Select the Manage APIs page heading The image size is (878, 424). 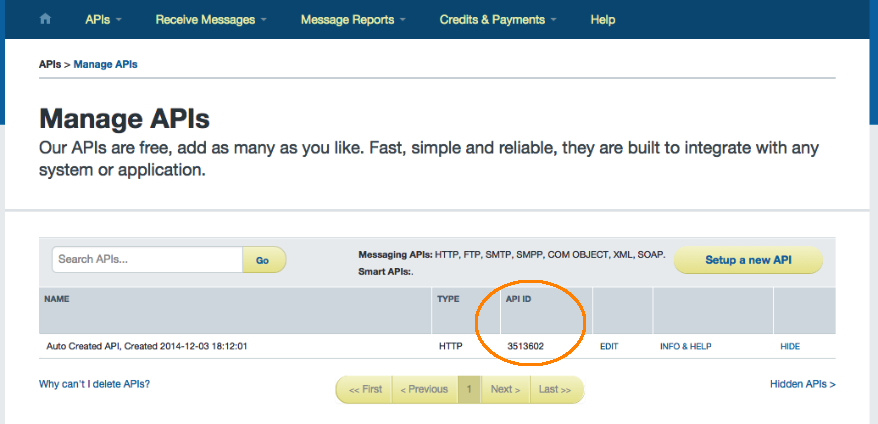click(124, 119)
